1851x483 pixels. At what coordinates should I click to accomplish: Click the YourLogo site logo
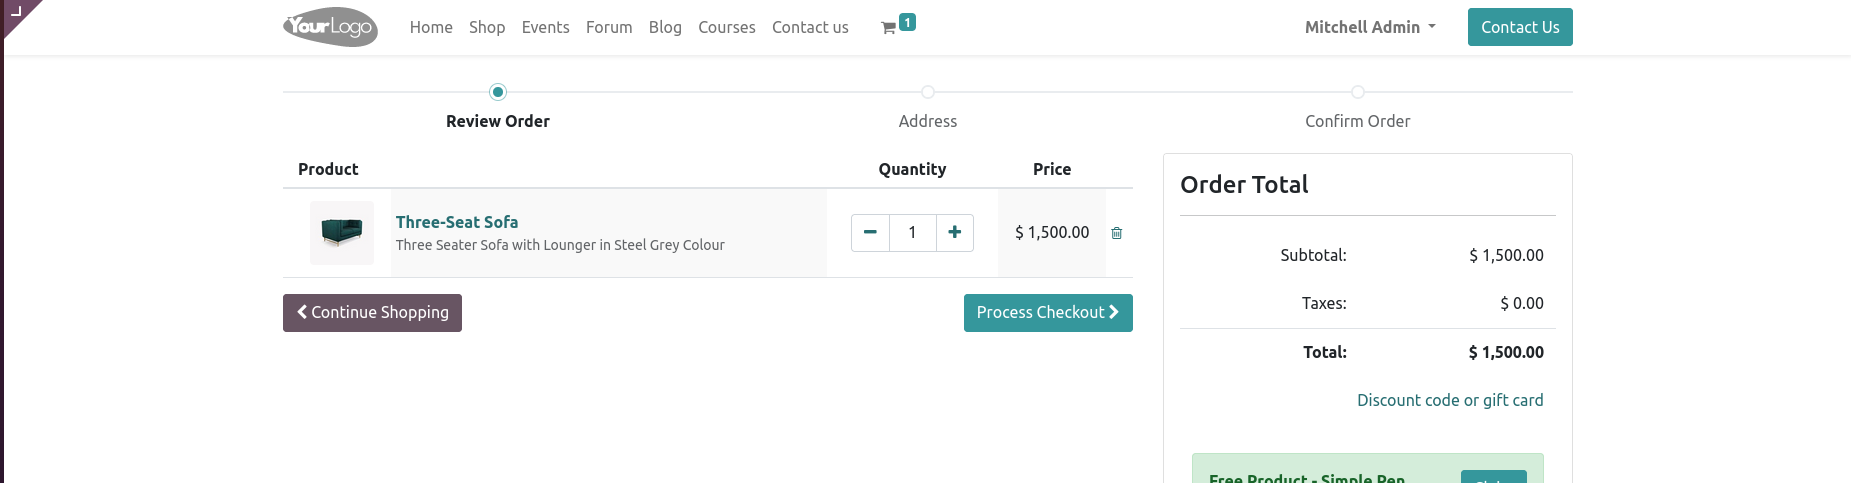(x=330, y=27)
